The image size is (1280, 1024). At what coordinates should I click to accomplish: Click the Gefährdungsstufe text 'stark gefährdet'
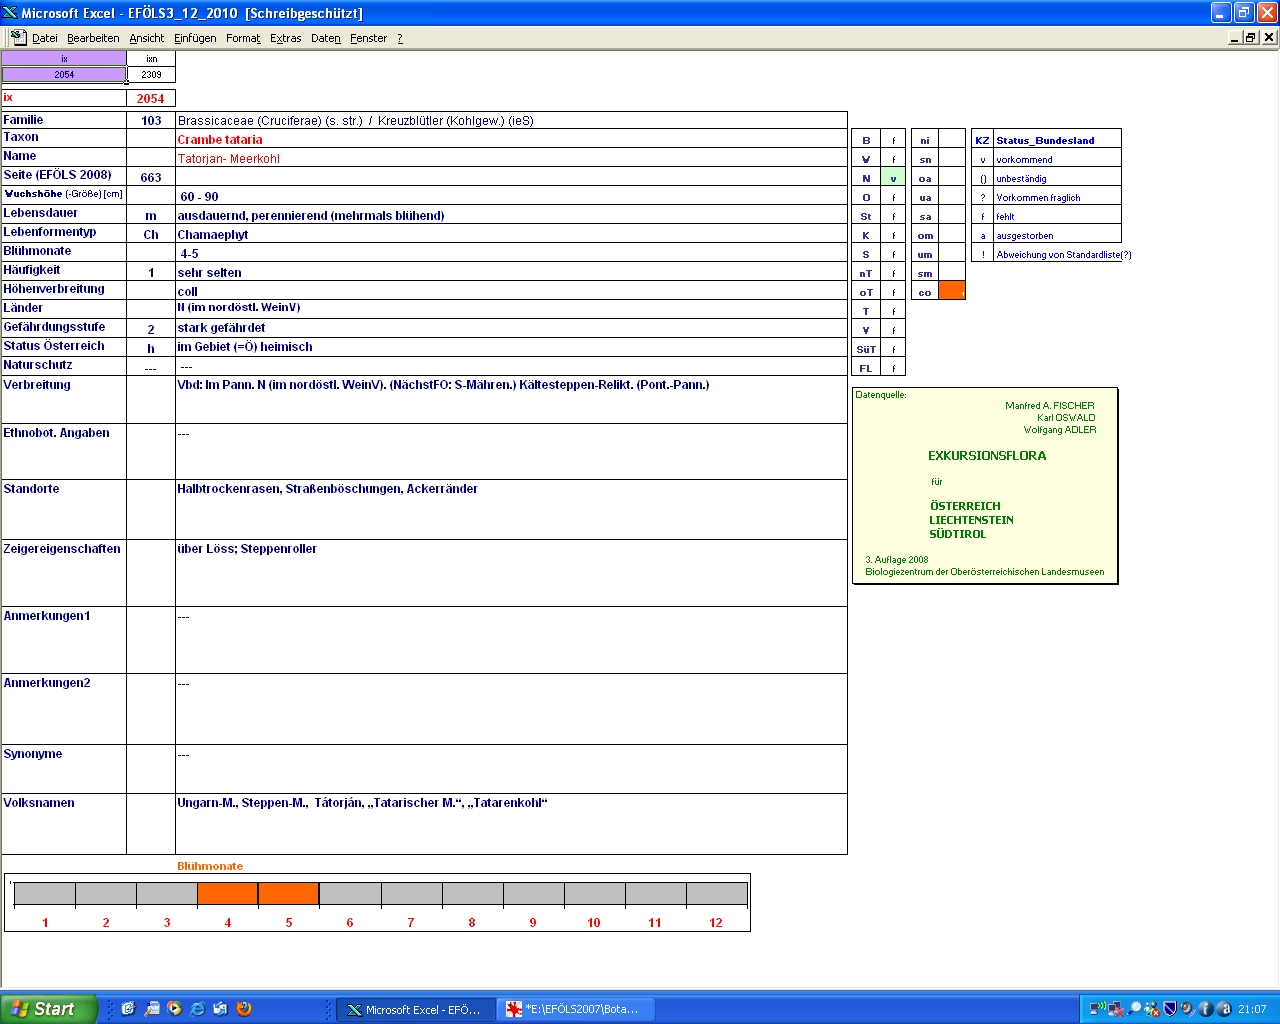pos(221,327)
